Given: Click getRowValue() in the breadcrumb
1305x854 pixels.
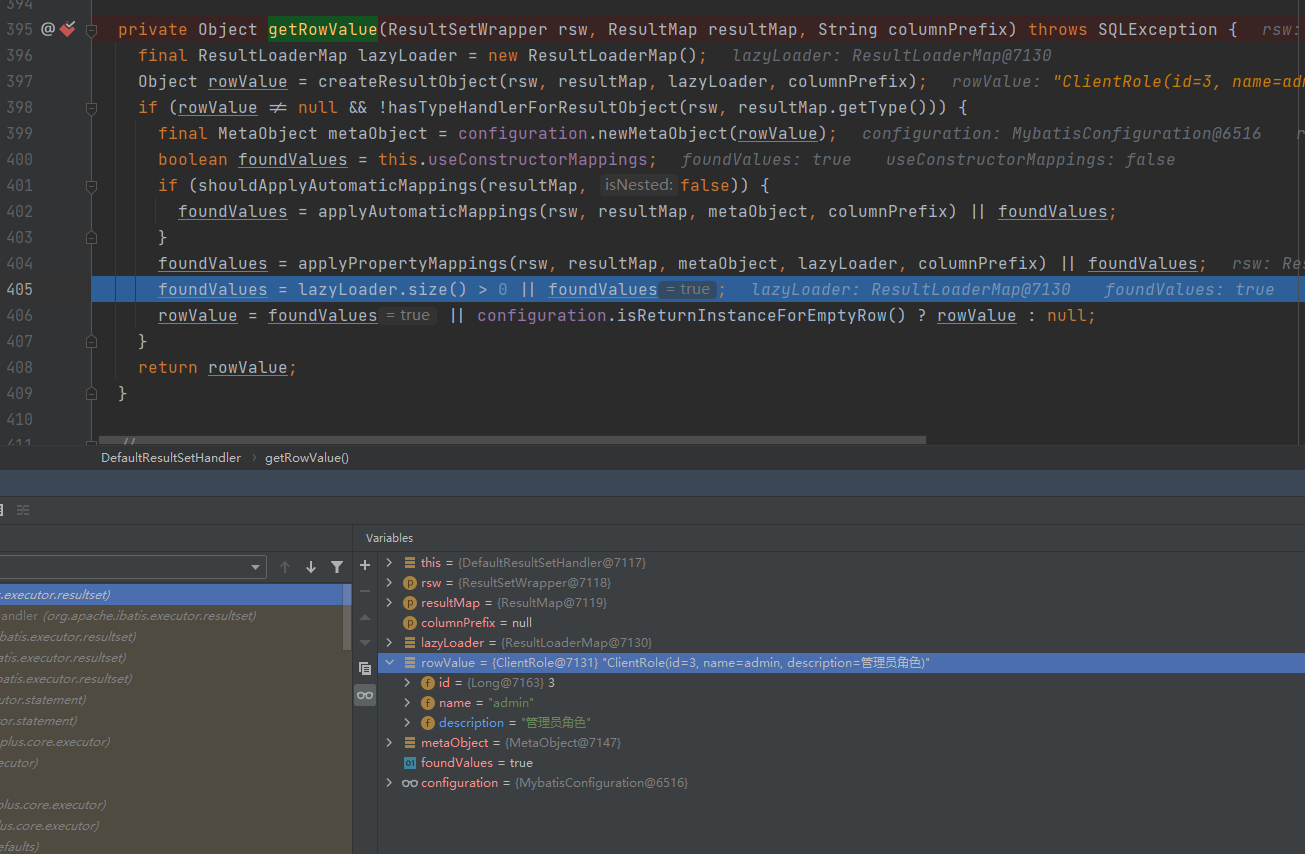Looking at the screenshot, I should [307, 457].
